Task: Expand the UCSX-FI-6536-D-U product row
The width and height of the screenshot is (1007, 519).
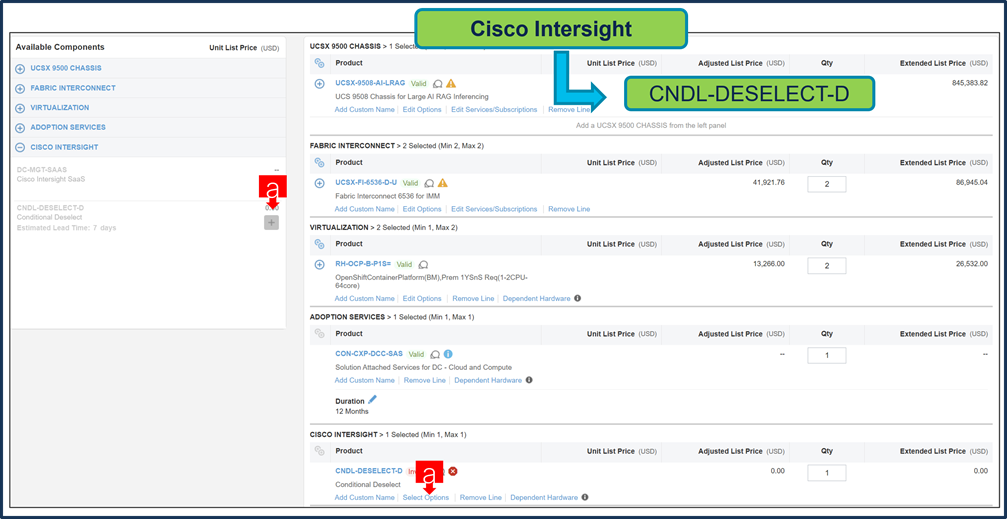Action: coord(319,184)
